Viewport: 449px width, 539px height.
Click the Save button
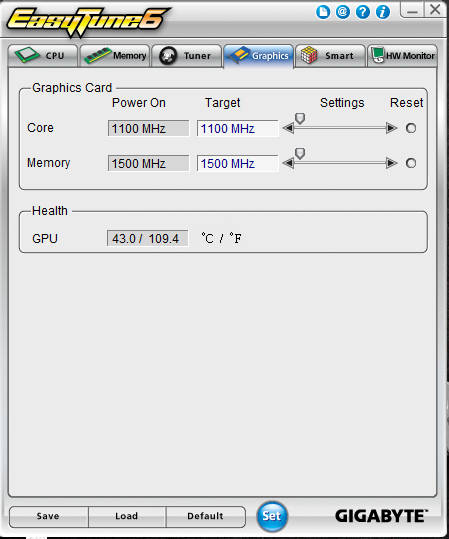(x=48, y=516)
